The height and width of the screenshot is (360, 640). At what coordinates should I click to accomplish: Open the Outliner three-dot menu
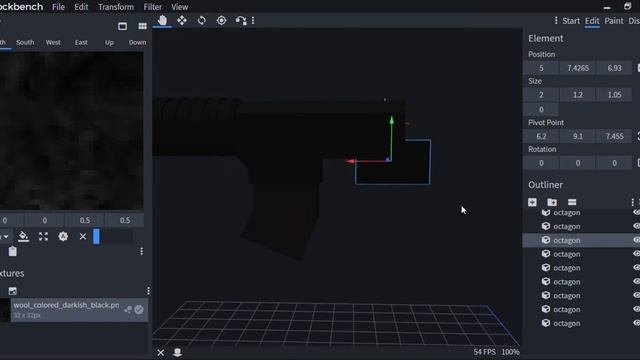pyautogui.click(x=633, y=202)
